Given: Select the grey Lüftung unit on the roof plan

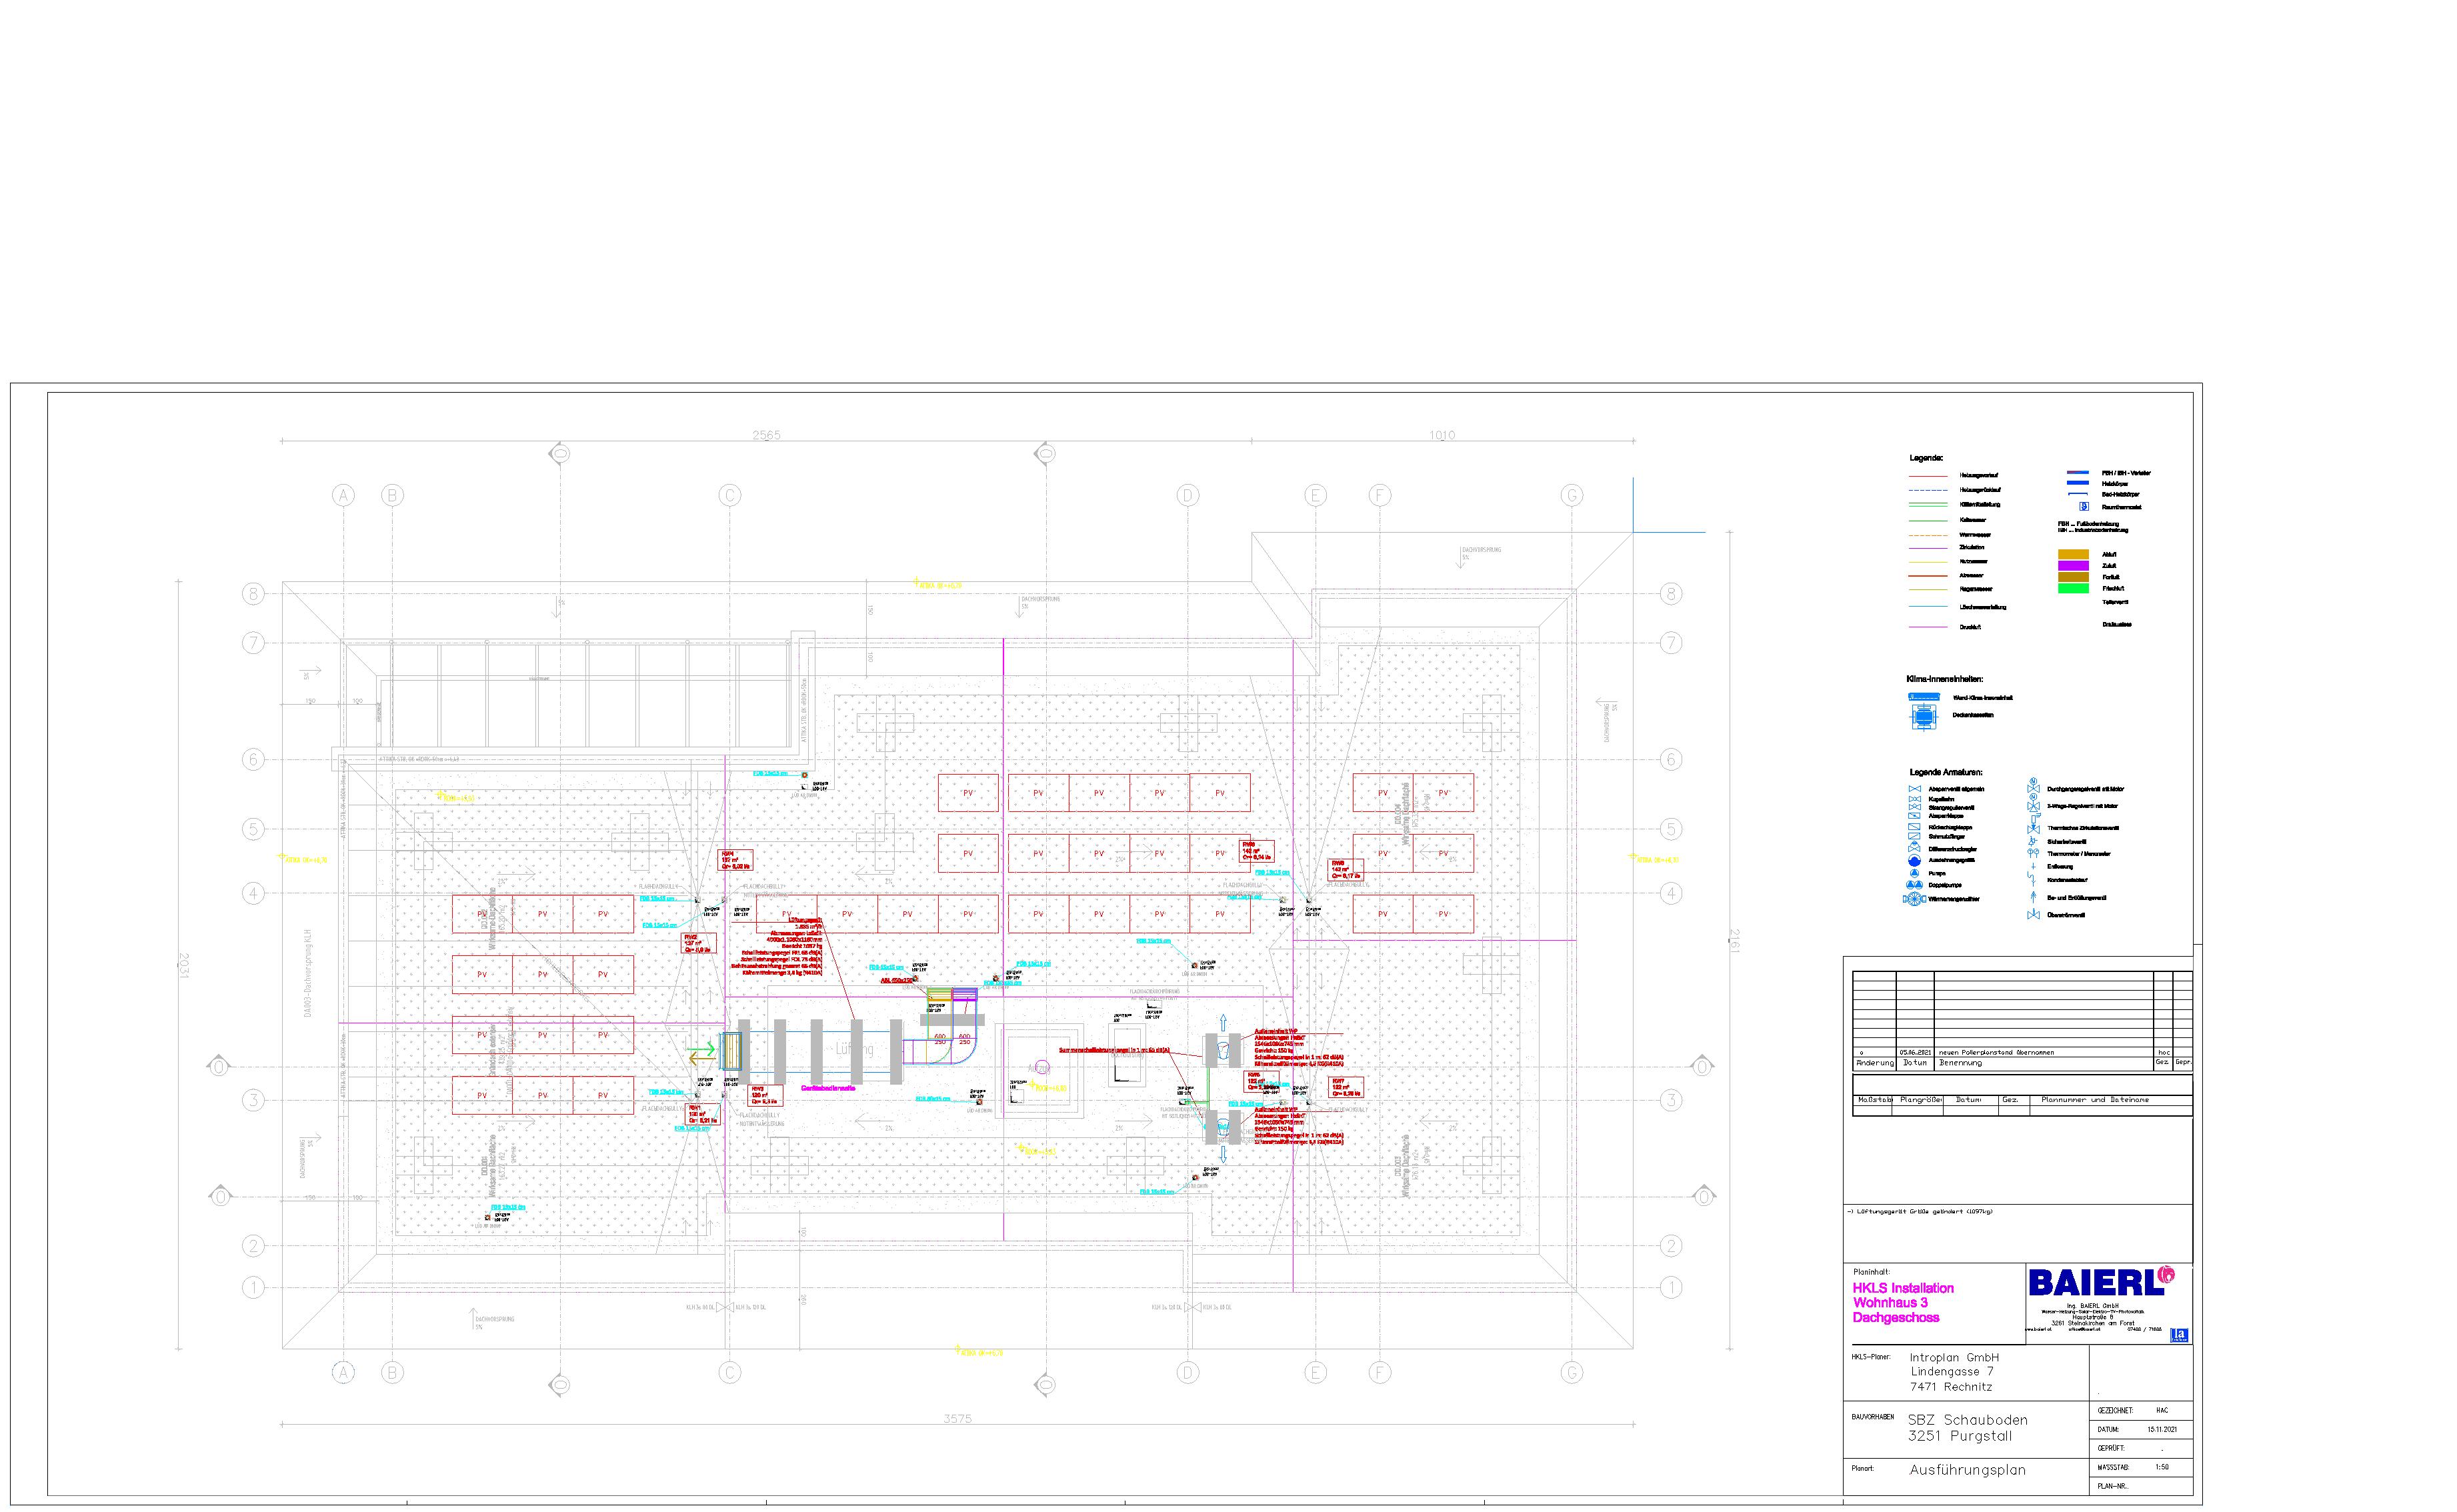Looking at the screenshot, I should click(853, 1049).
